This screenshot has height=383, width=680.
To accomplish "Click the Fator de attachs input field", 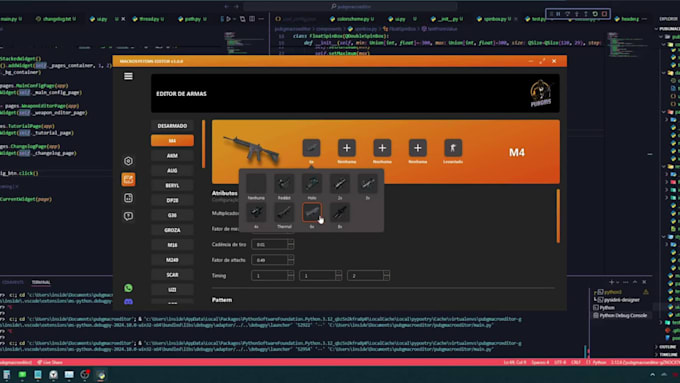I will click(270, 260).
